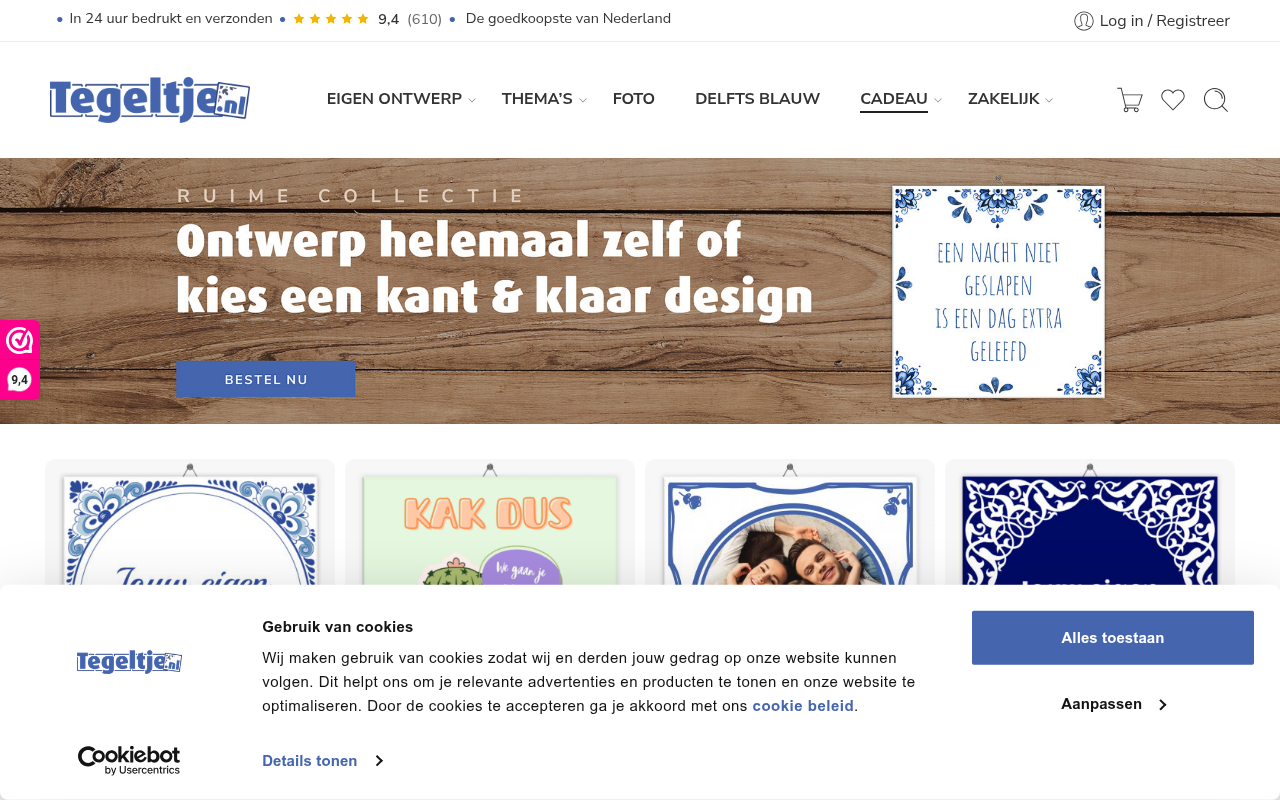Open the couple photo tile product
Screen dimensions: 1280x800
coord(790,522)
